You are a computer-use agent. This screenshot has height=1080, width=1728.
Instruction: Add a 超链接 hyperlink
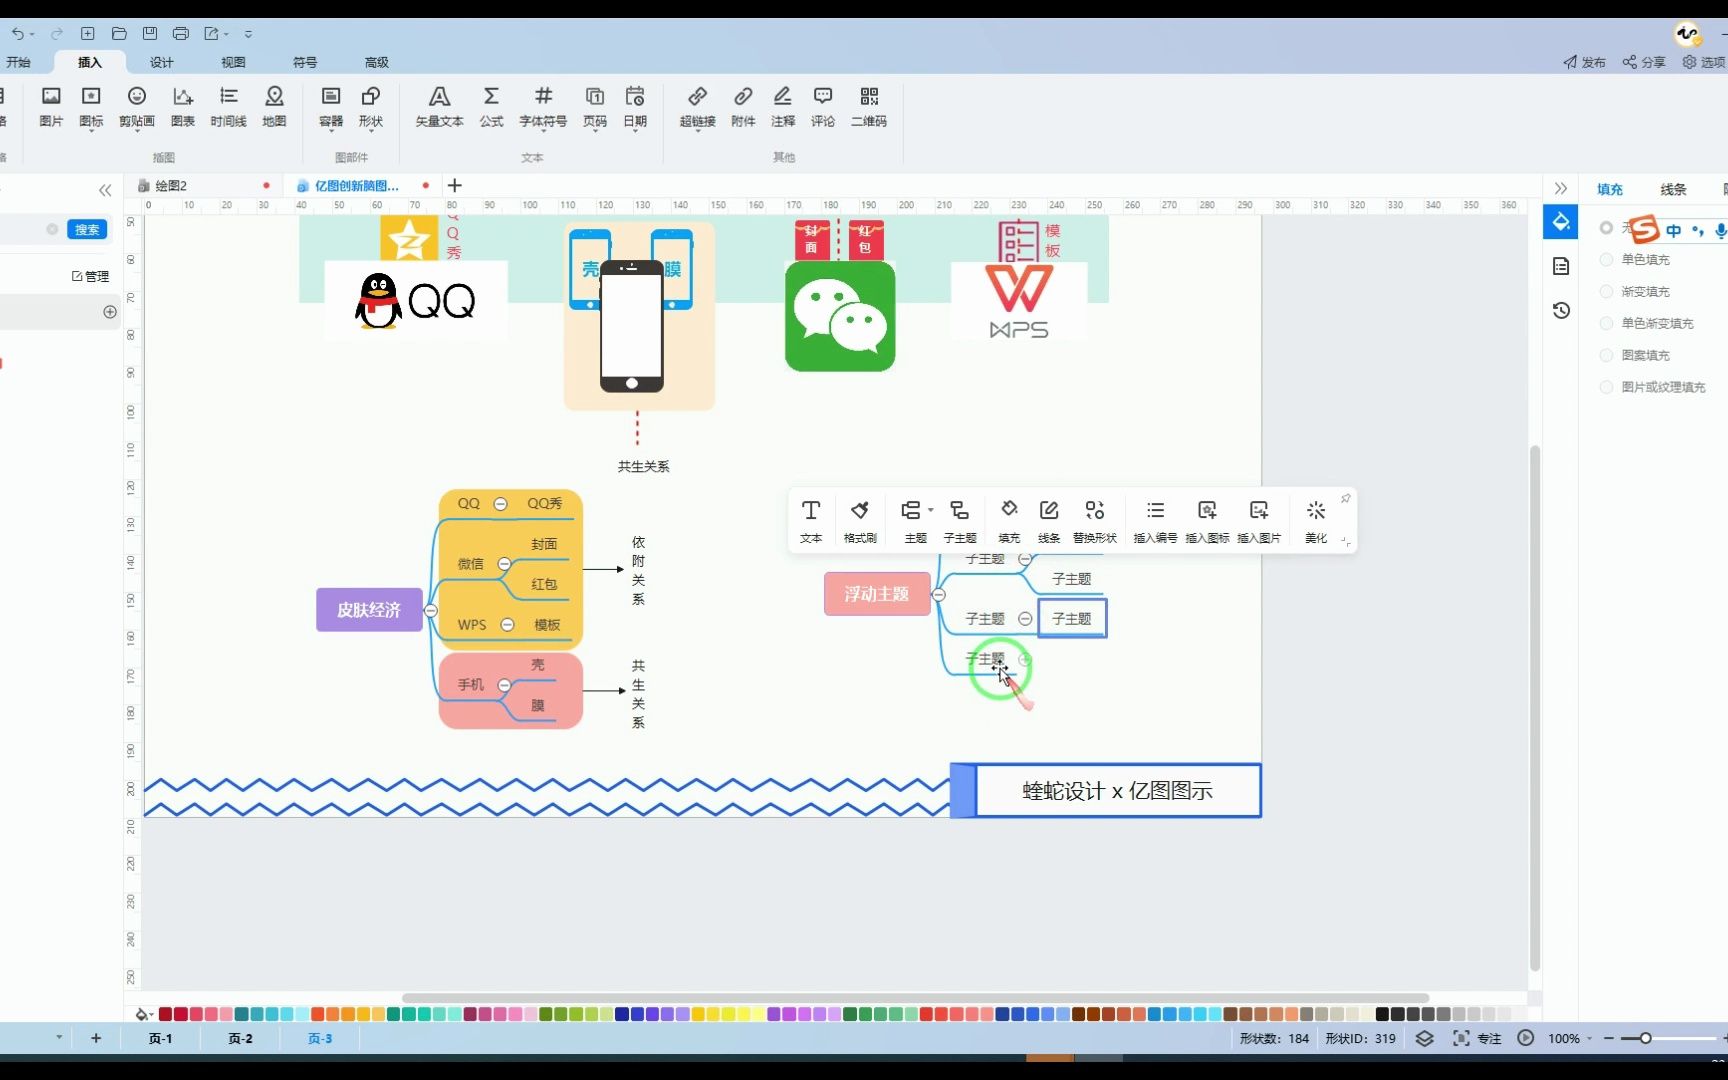(698, 107)
